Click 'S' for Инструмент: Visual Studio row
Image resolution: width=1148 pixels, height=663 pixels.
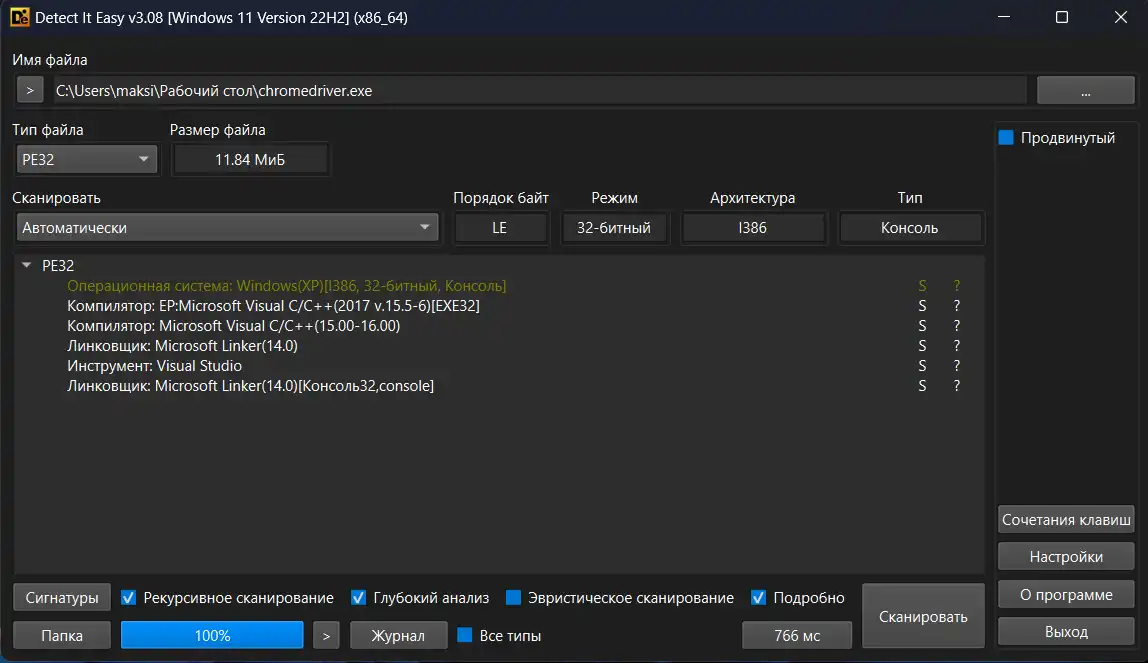tap(922, 366)
